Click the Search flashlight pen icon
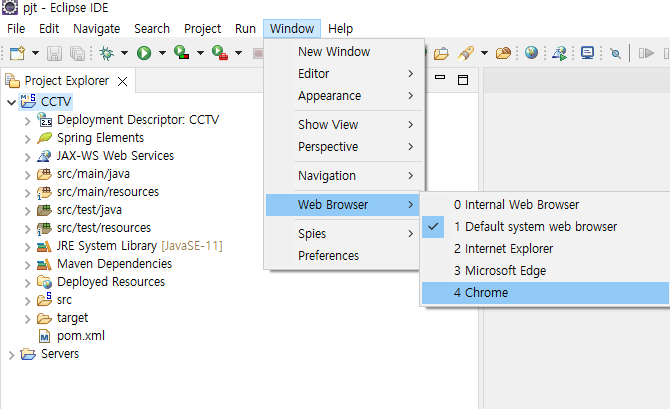Viewport: 670px width, 409px height. [x=466, y=53]
